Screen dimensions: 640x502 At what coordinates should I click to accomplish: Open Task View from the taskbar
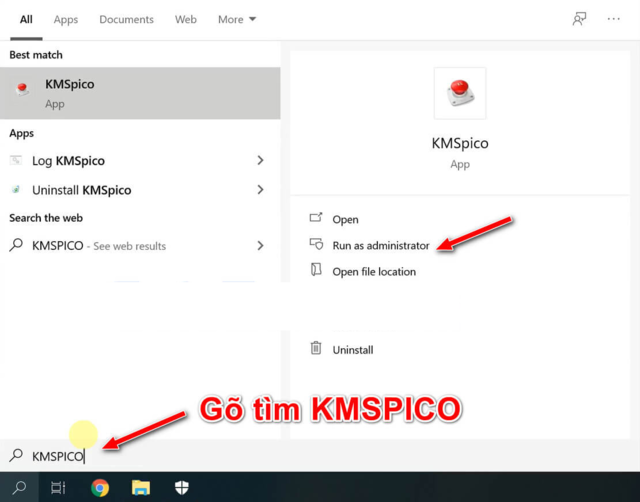point(58,487)
